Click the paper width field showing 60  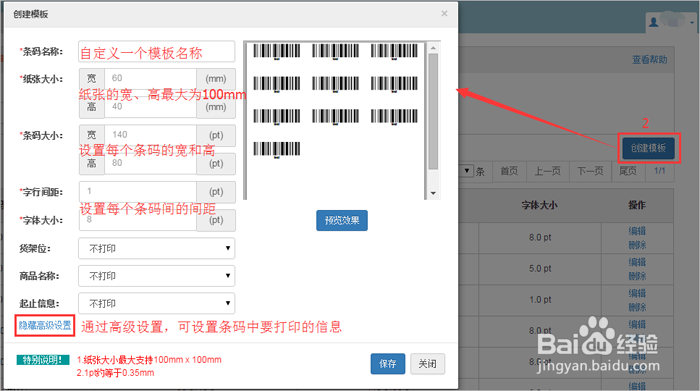click(x=150, y=79)
